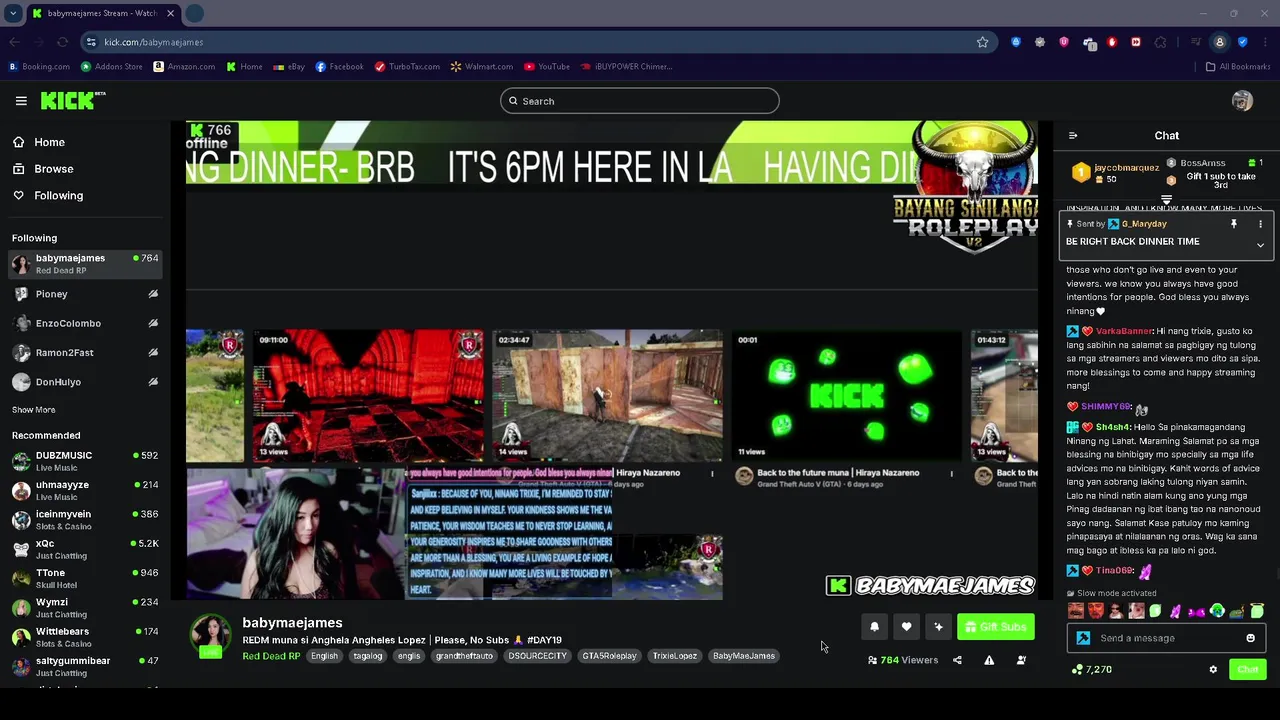
Task: Click the Home sidebar icon
Action: (19, 142)
